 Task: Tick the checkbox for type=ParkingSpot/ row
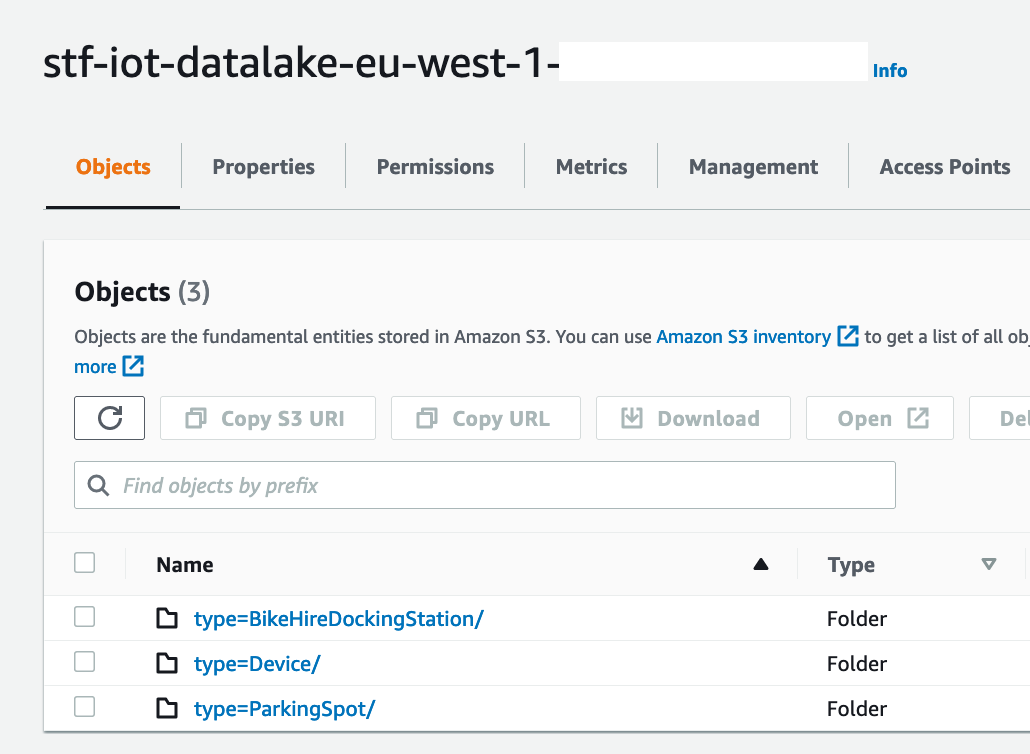[85, 707]
